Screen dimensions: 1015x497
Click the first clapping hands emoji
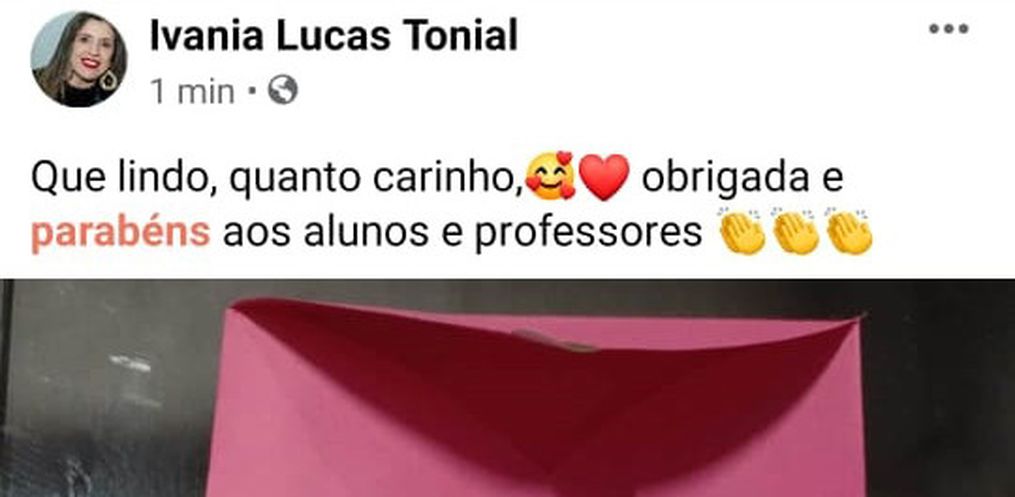(742, 232)
